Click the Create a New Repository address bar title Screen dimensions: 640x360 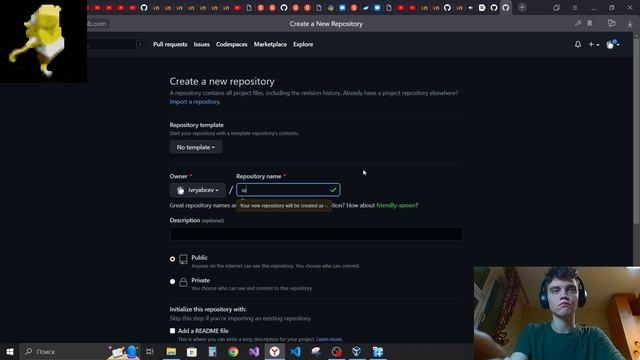326,24
